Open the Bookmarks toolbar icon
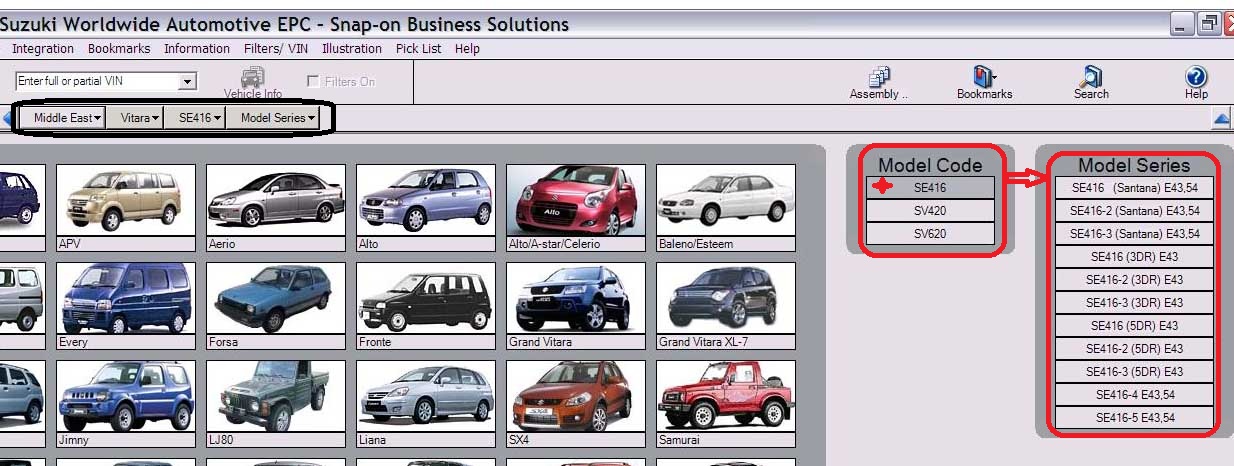 [984, 78]
